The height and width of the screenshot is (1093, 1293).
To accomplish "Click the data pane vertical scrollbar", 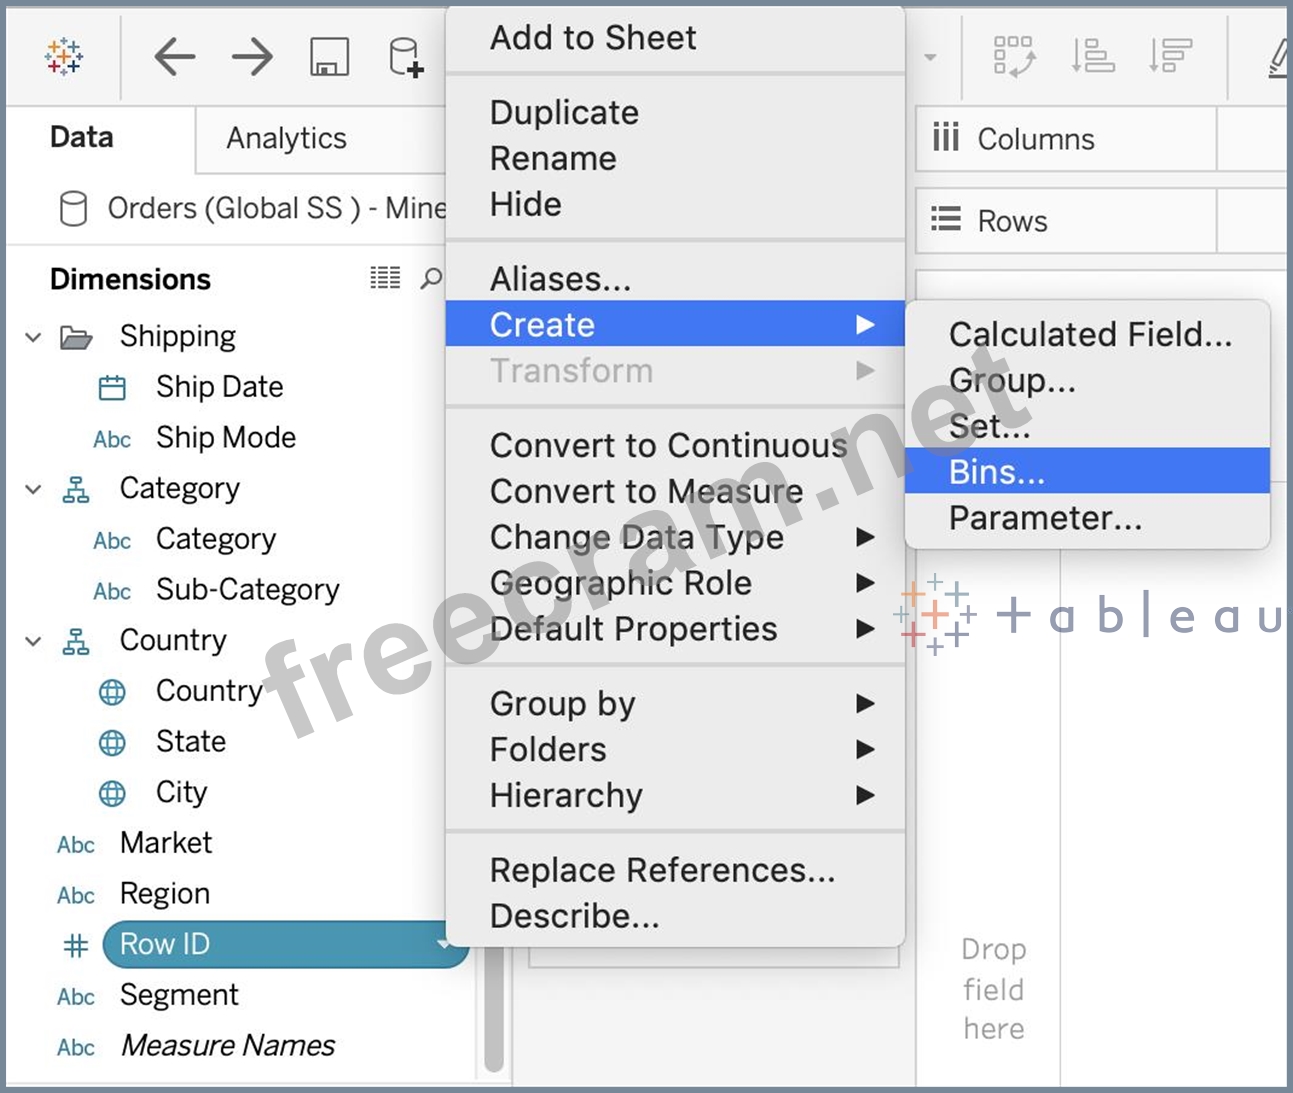I will pos(493,1010).
